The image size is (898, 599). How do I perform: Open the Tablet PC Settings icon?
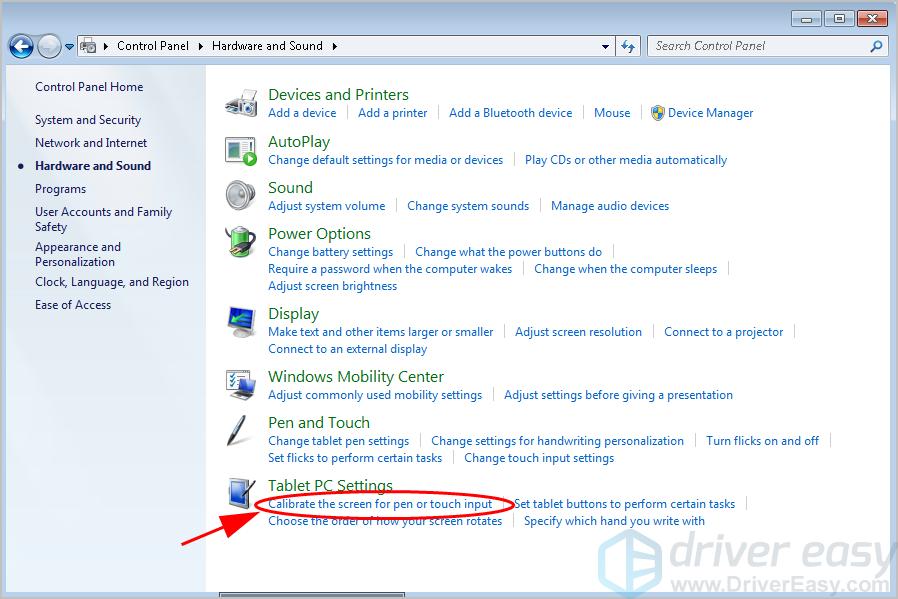pos(241,493)
